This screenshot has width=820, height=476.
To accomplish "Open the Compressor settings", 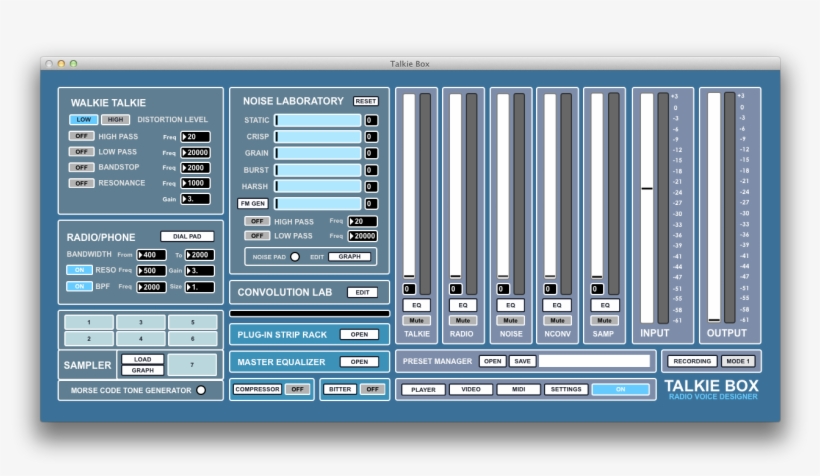I will pyautogui.click(x=257, y=389).
